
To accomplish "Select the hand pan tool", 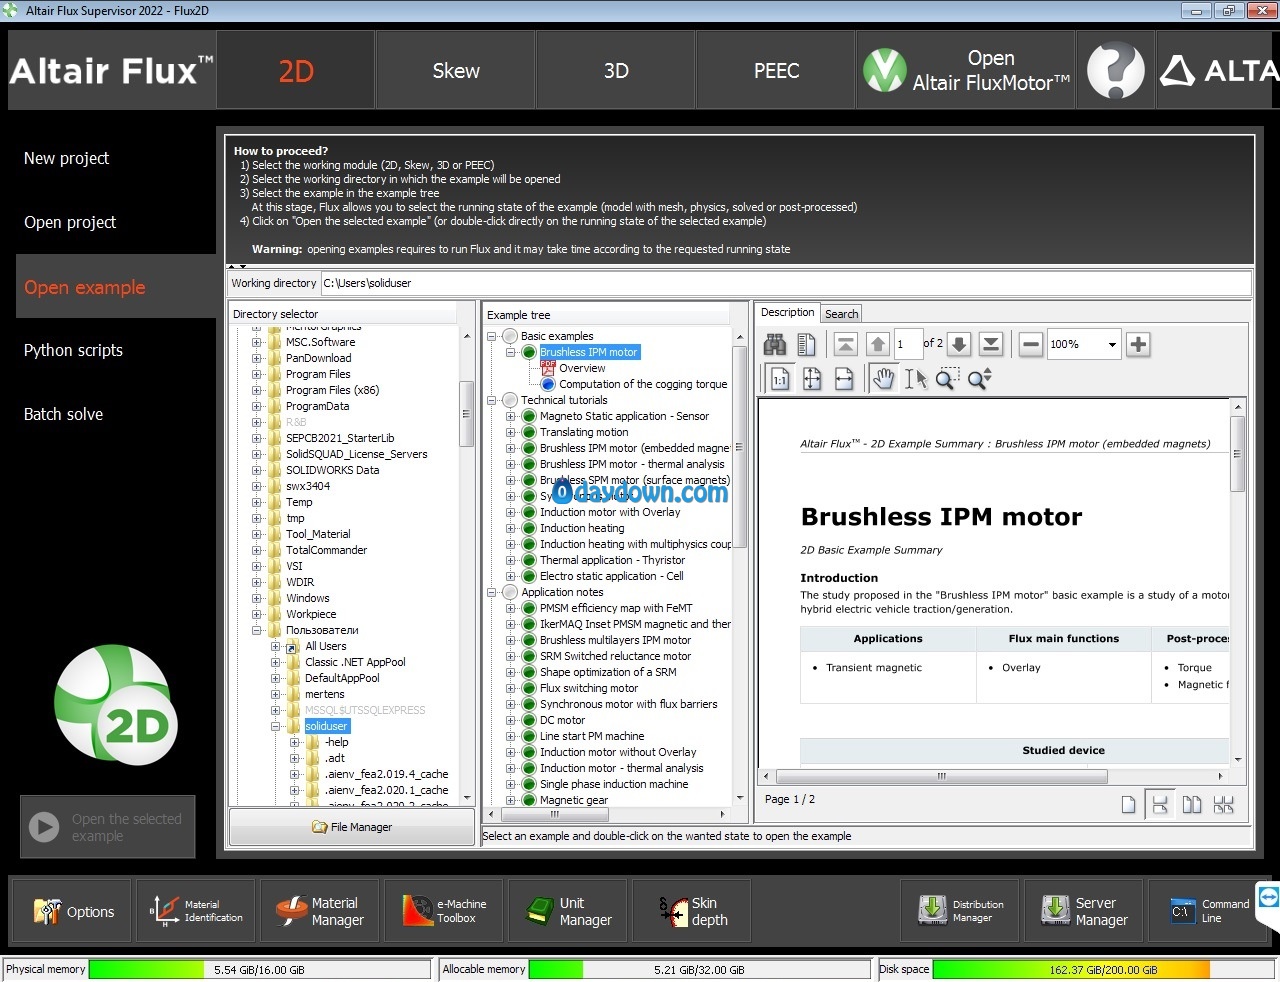I will tap(883, 379).
